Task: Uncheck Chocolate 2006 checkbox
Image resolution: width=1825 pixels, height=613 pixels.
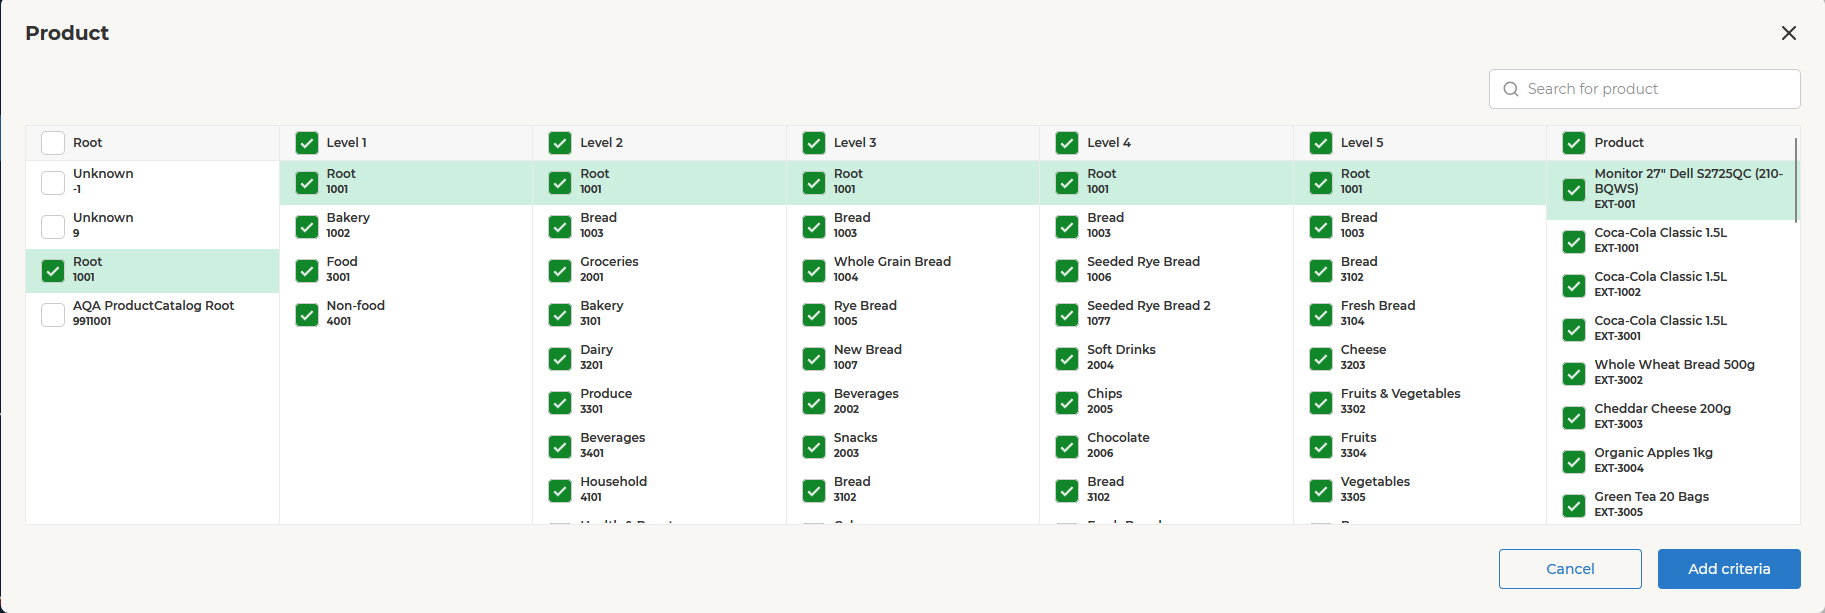Action: click(x=1067, y=447)
